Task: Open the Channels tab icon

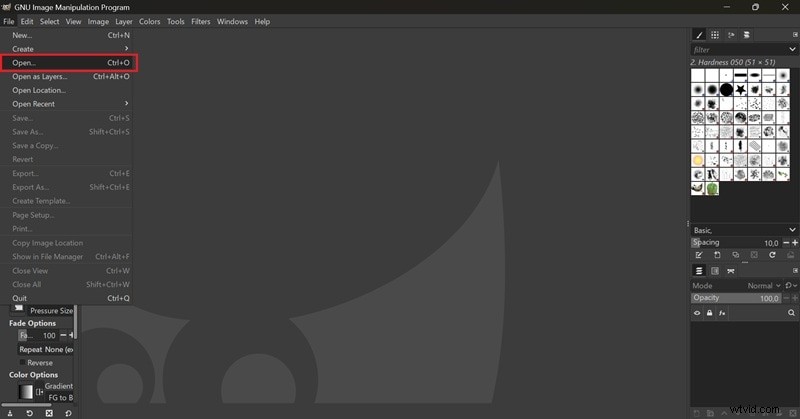Action: tap(715, 271)
